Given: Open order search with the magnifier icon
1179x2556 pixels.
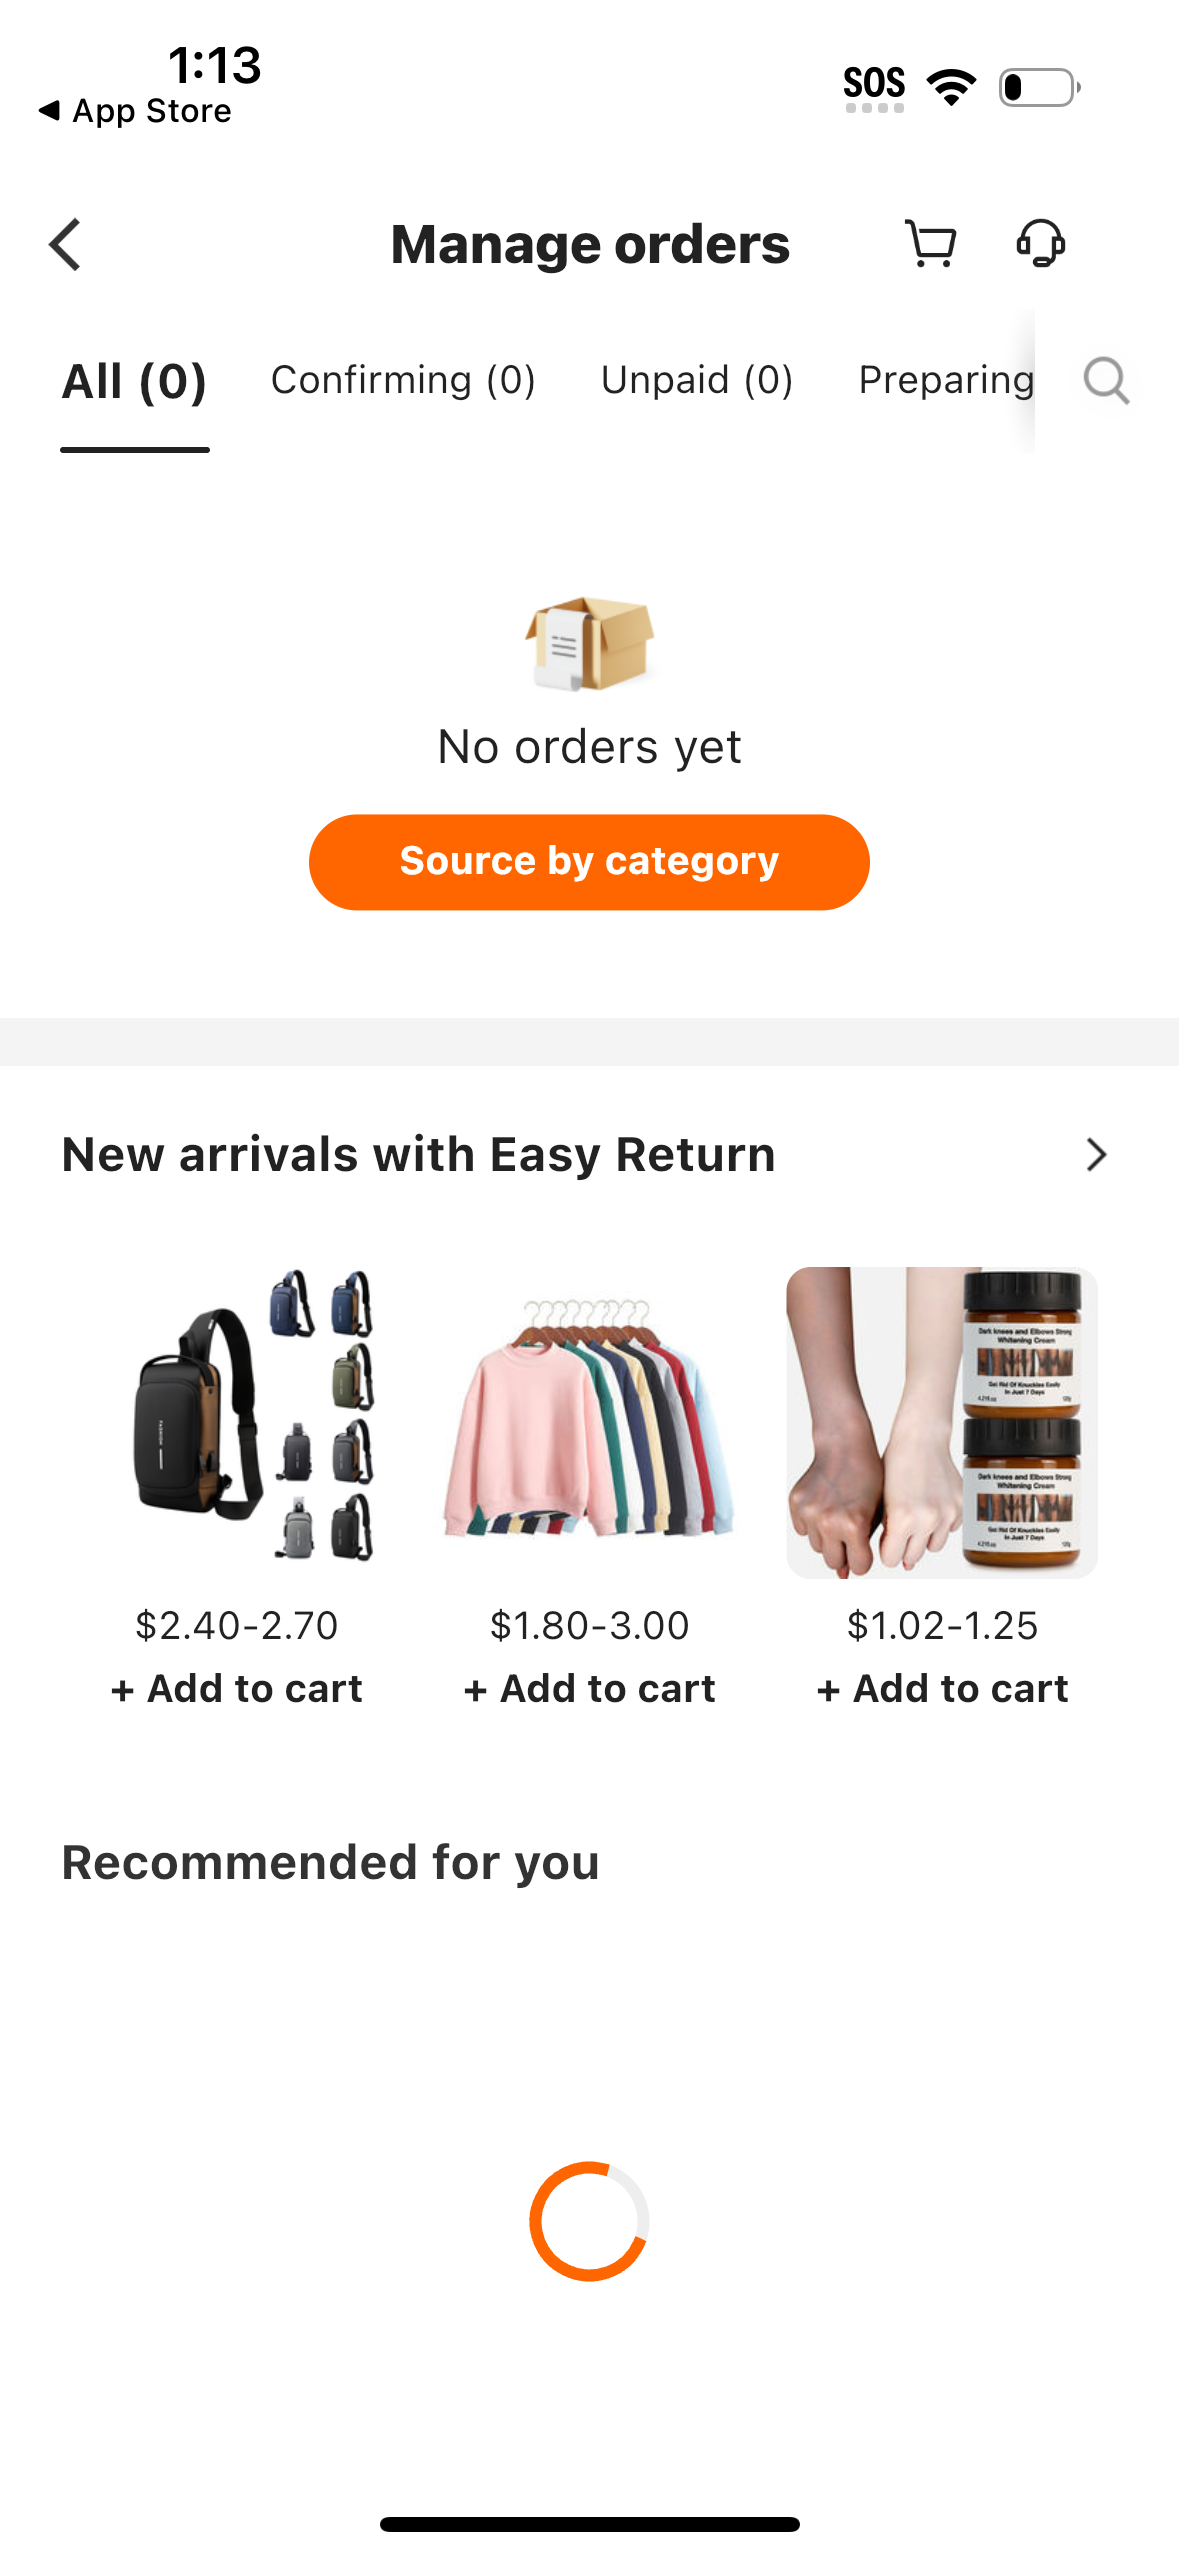Looking at the screenshot, I should (1105, 380).
